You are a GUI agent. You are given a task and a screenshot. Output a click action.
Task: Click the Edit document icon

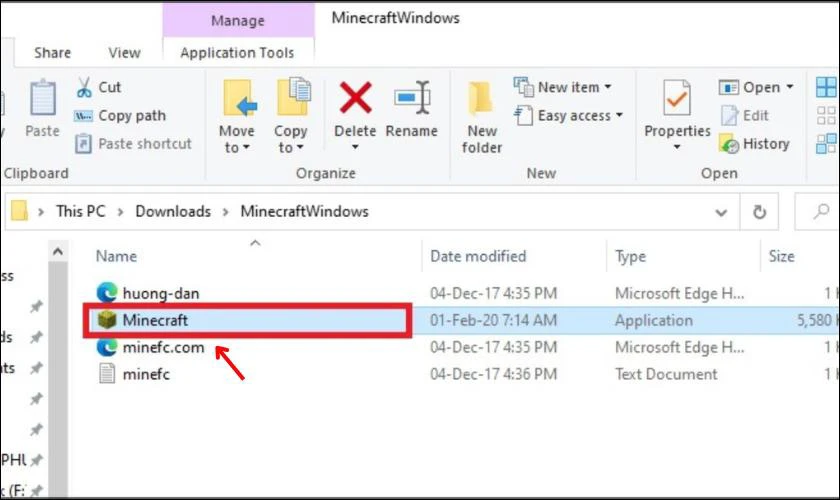click(729, 115)
